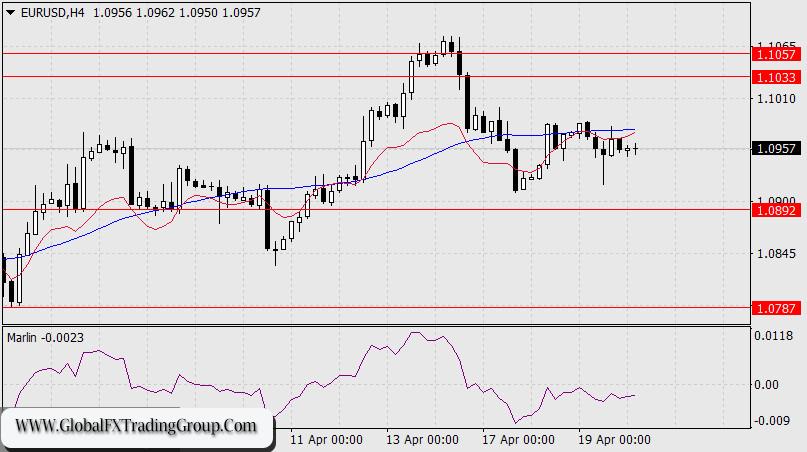807x452 pixels.
Task: Click the 1.1033 red price label
Action: click(x=776, y=77)
